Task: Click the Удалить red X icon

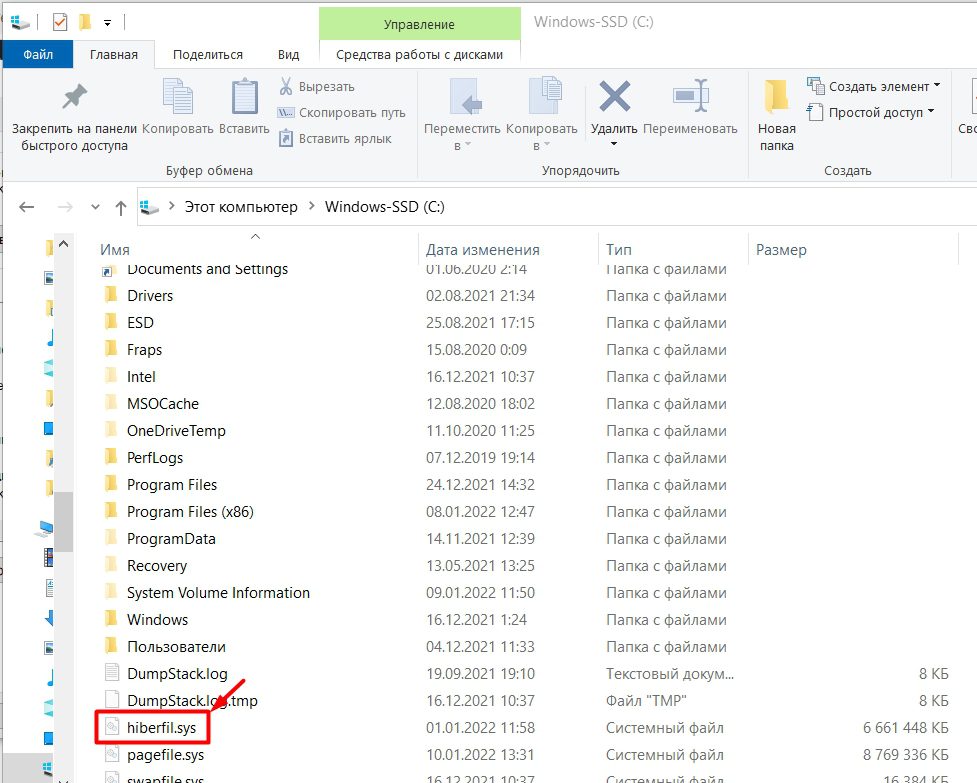Action: tap(614, 97)
